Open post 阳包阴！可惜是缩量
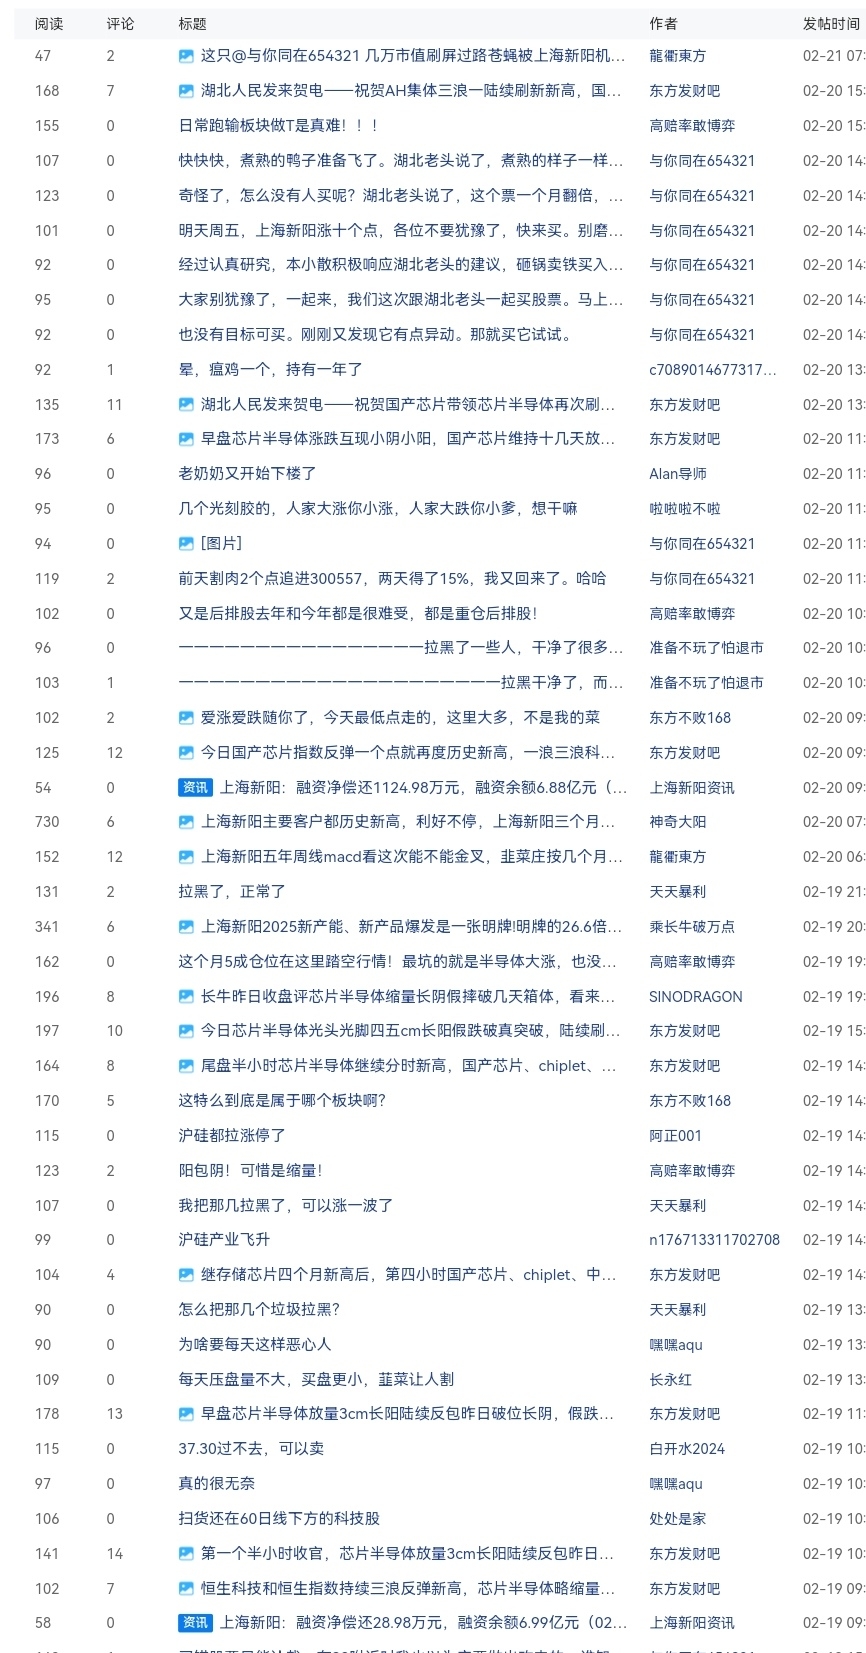 point(251,1171)
